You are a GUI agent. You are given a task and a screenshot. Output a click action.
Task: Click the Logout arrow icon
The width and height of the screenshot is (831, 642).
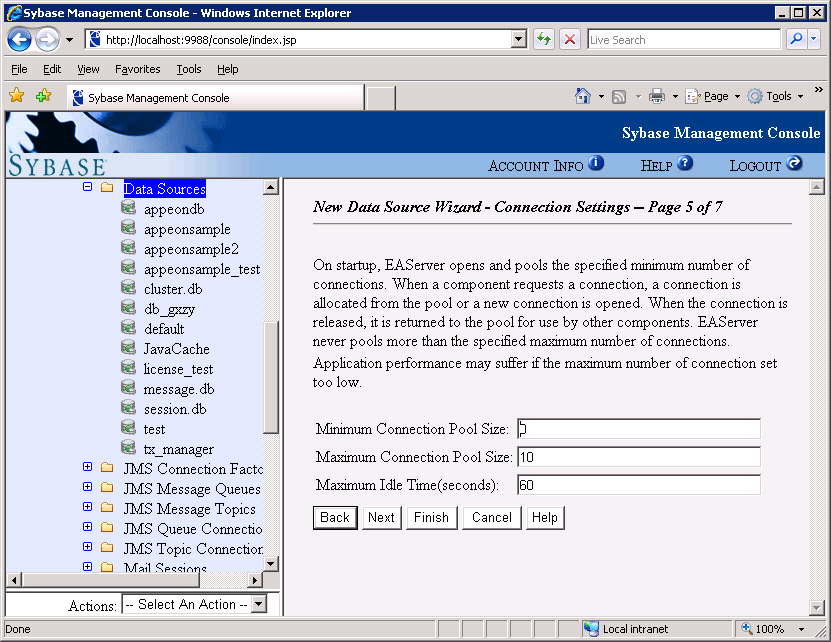point(794,163)
